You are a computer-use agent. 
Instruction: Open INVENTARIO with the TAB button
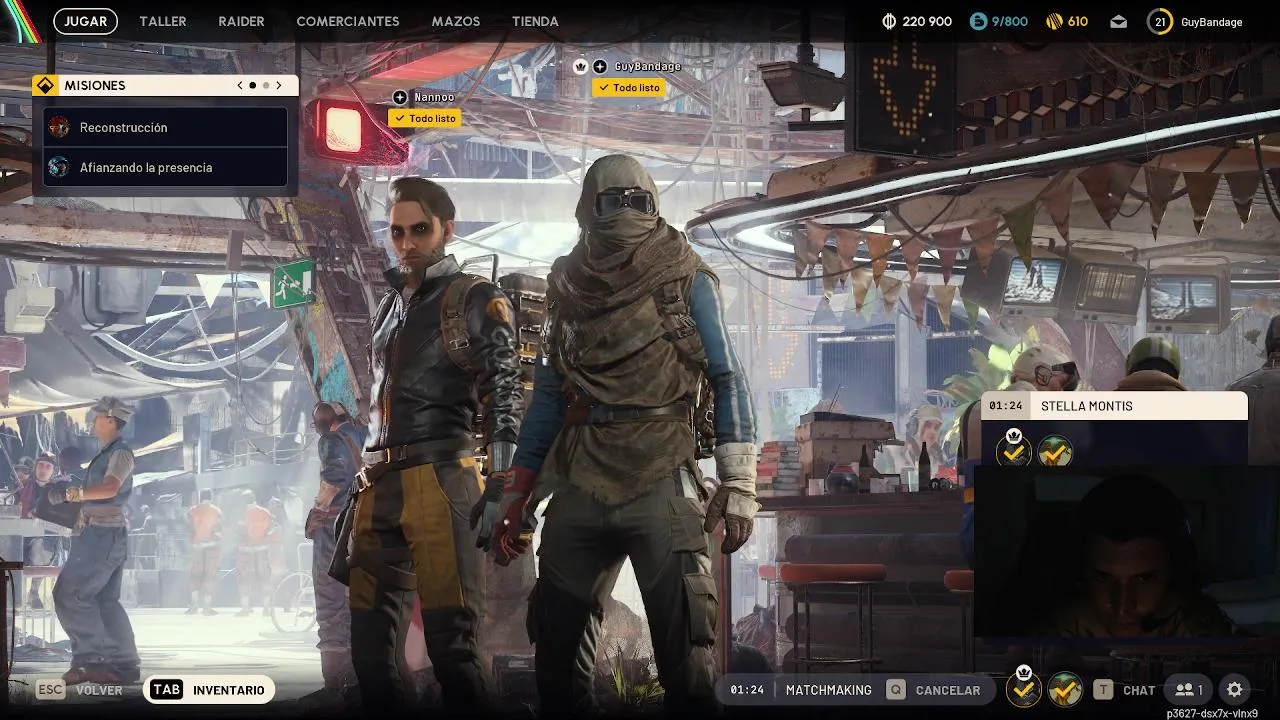coord(209,690)
